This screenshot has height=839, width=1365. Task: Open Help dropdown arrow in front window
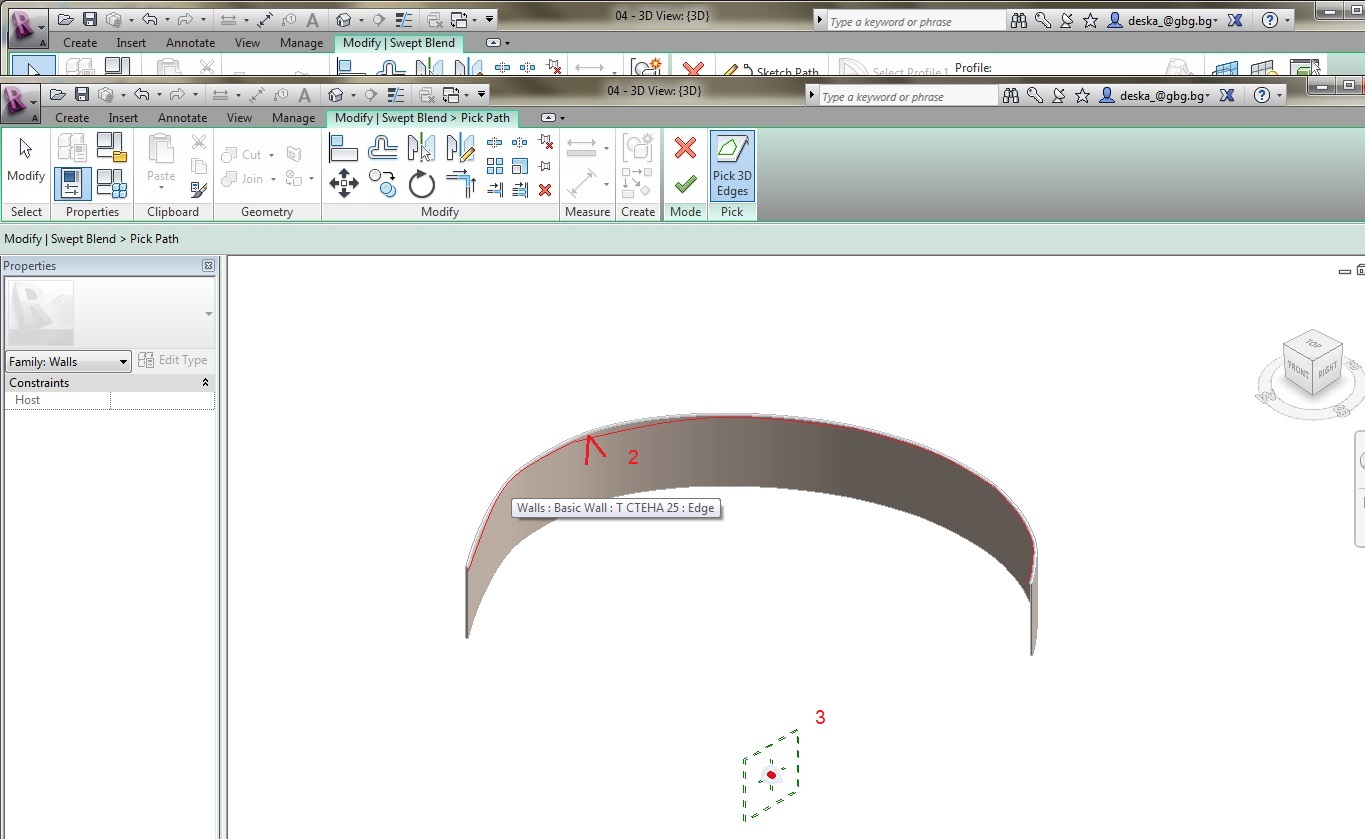1279,96
